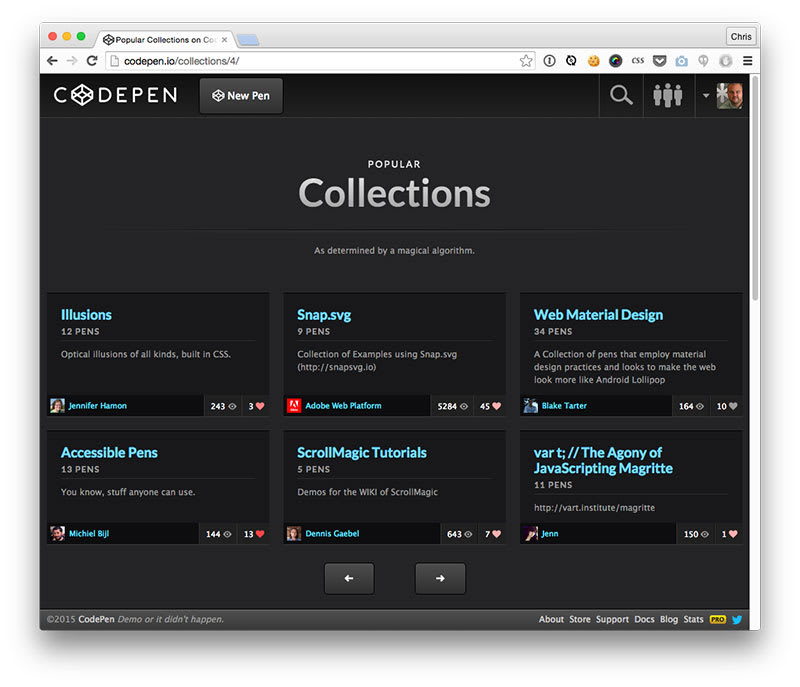Open the CodePen search icon
800x687 pixels.
[620, 95]
